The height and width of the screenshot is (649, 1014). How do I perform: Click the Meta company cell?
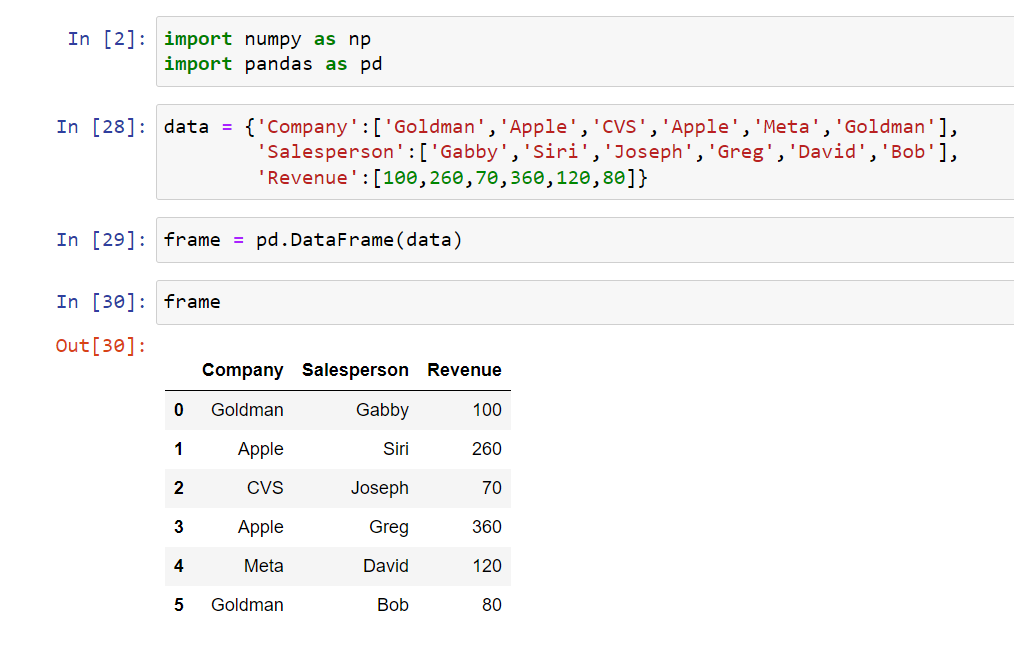264,566
